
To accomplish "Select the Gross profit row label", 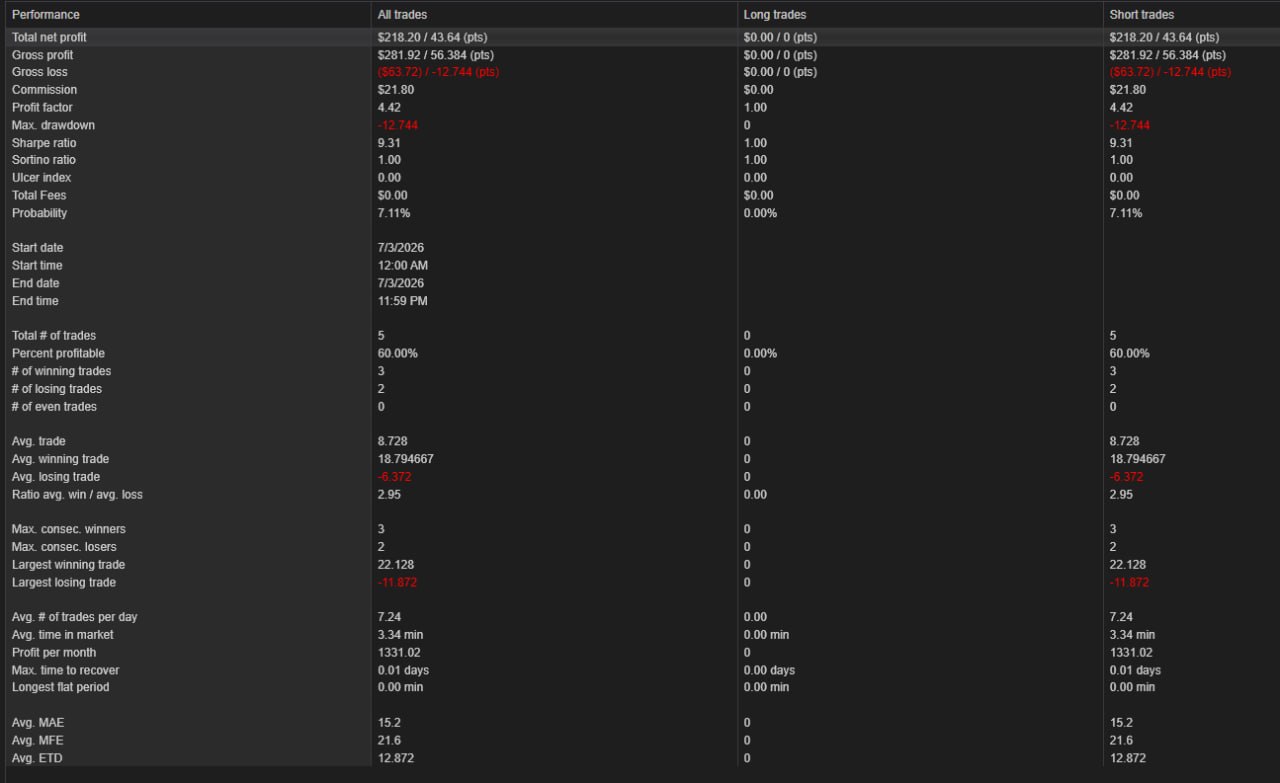I will pyautogui.click(x=42, y=55).
